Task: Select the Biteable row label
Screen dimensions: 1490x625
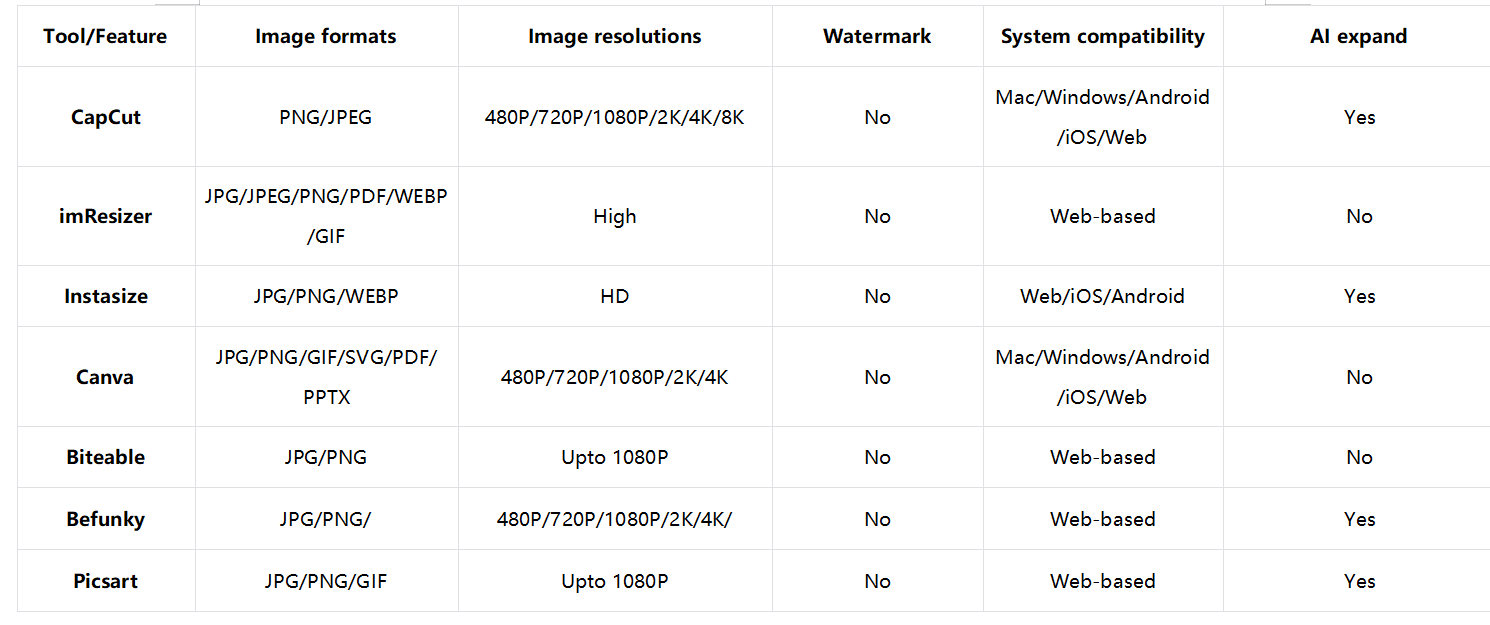Action: (106, 457)
